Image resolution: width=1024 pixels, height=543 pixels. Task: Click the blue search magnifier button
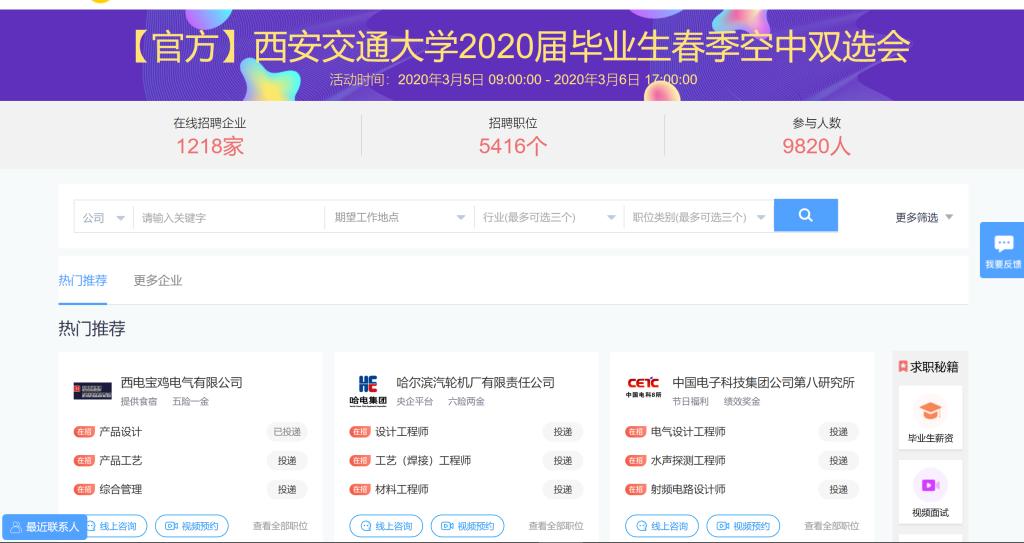tap(805, 216)
